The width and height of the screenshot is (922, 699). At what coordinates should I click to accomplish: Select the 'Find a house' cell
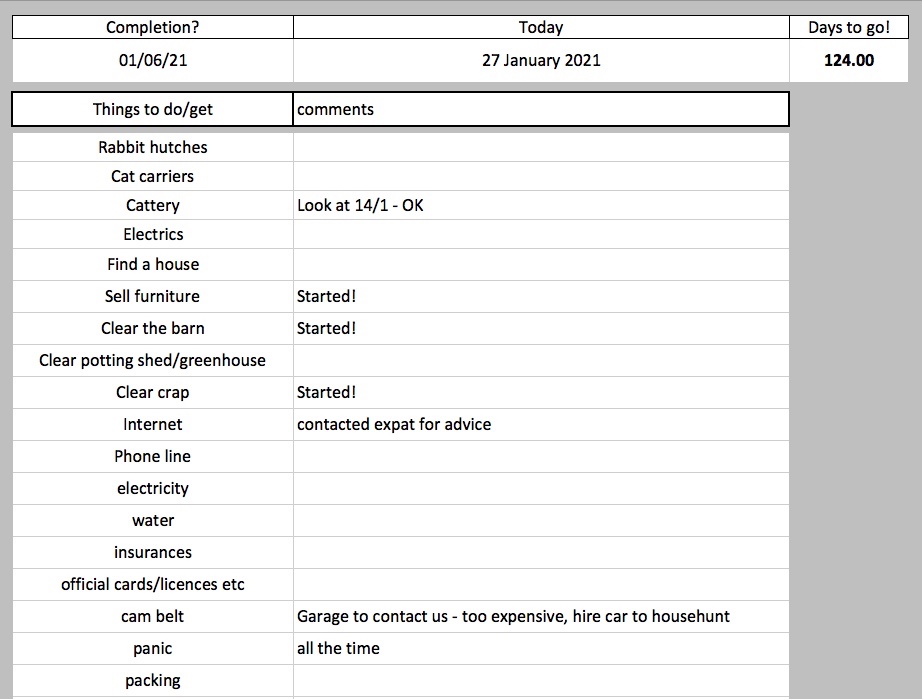(153, 264)
